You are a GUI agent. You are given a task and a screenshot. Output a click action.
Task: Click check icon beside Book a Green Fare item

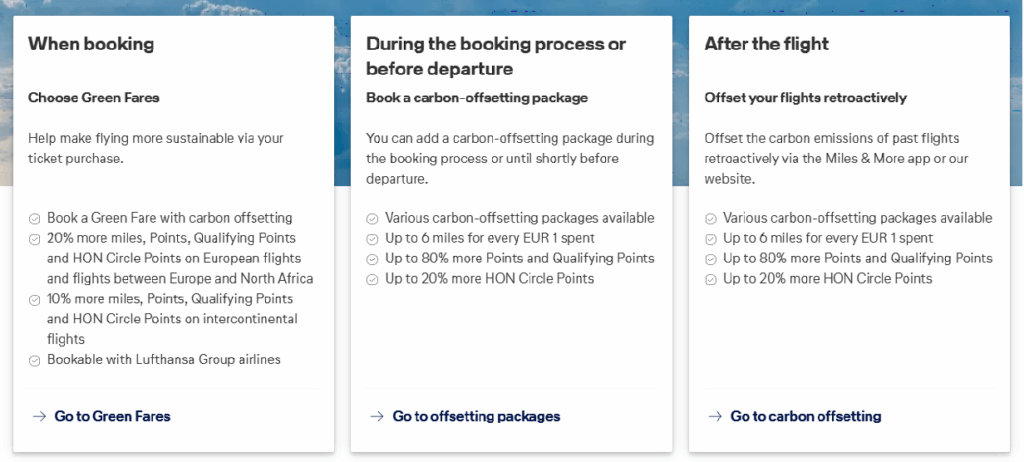[x=35, y=219]
